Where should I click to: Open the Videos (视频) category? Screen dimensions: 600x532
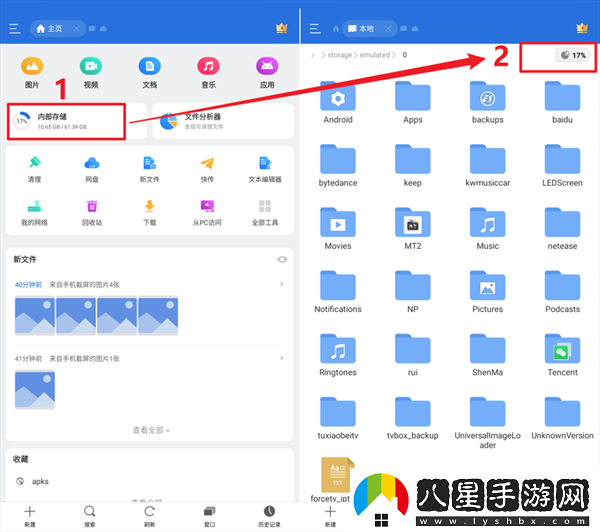pyautogui.click(x=91, y=73)
